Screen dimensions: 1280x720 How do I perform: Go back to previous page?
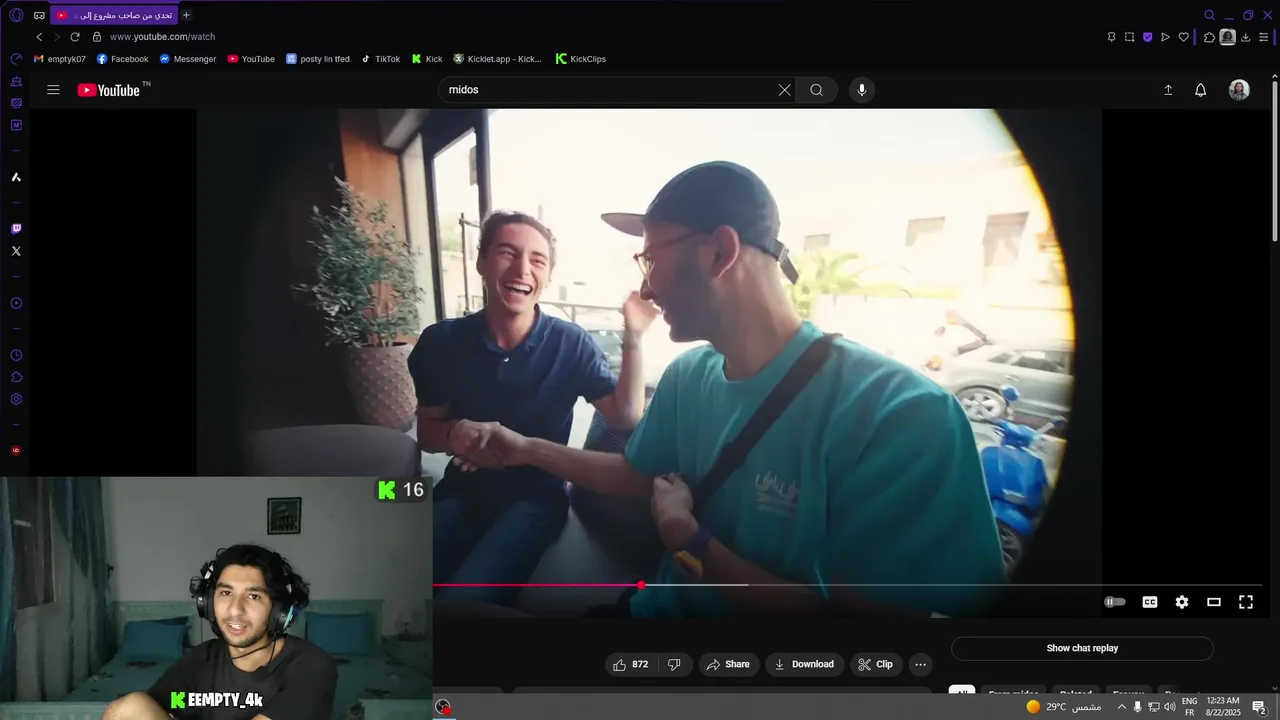tap(39, 37)
